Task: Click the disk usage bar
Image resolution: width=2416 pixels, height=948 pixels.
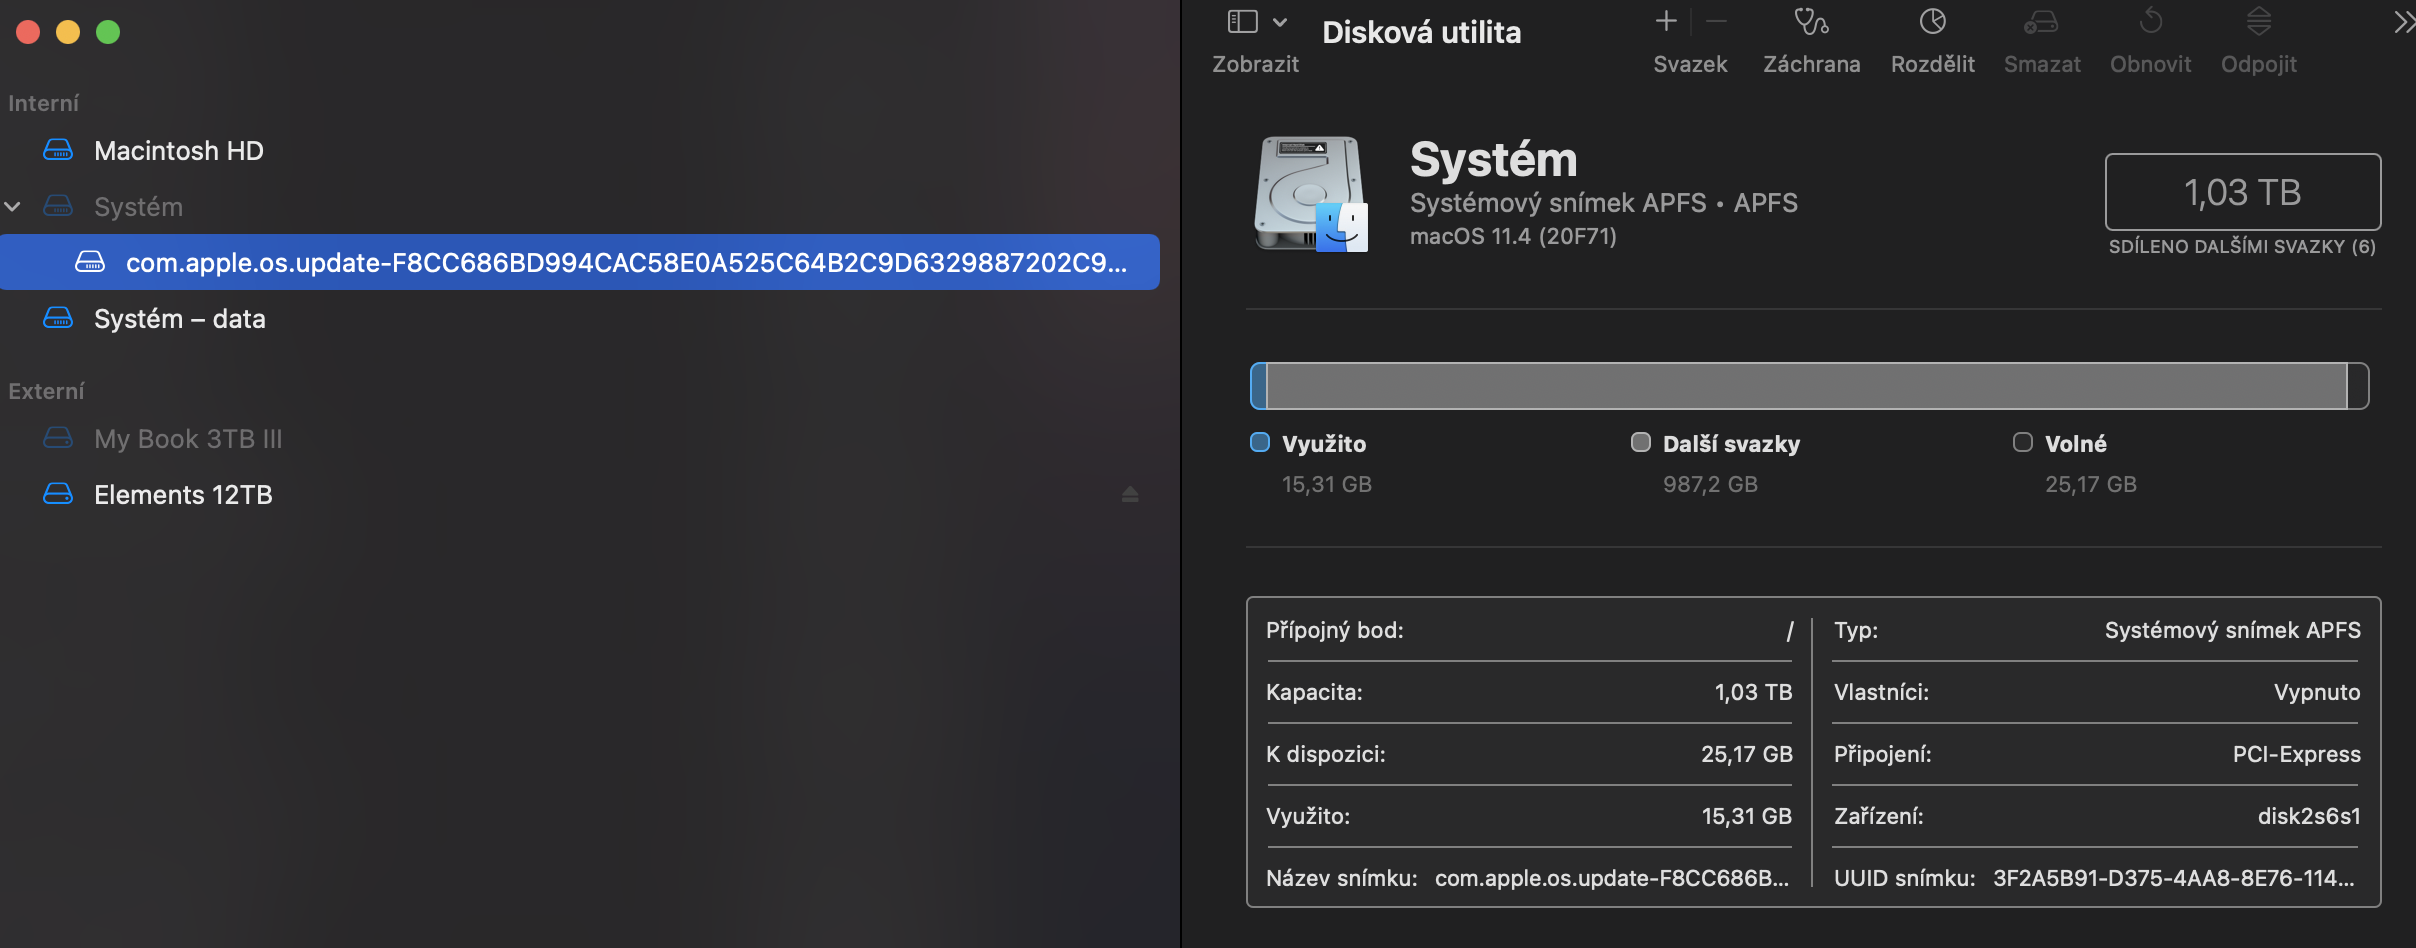Action: point(1808,386)
